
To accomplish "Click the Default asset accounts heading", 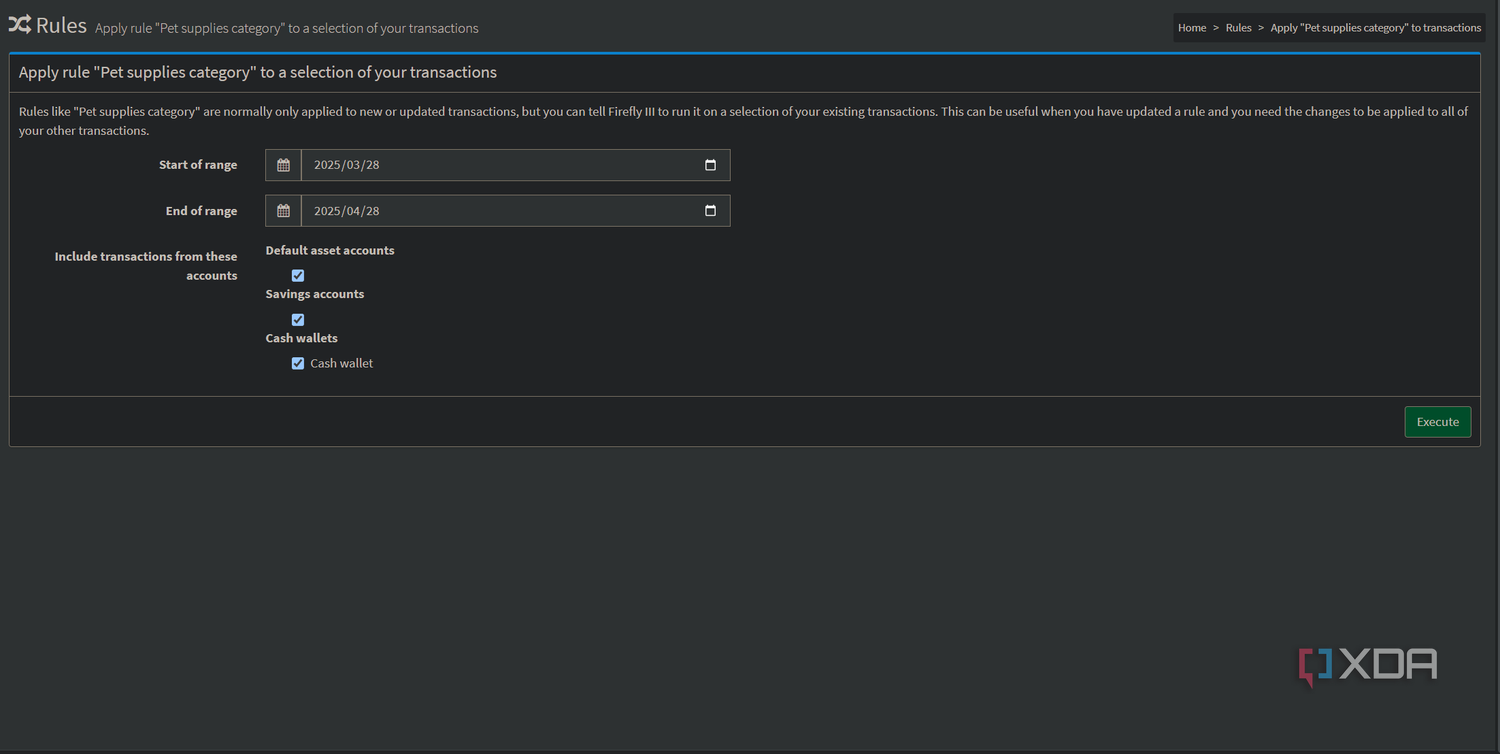I will pos(330,250).
